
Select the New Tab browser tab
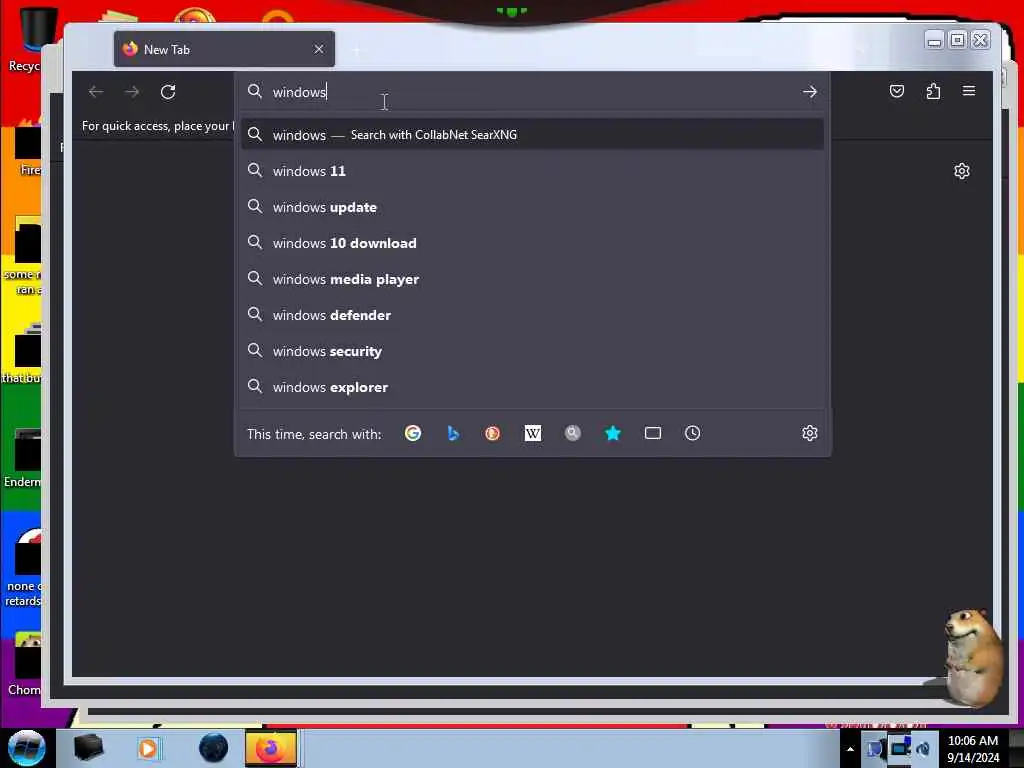click(224, 49)
